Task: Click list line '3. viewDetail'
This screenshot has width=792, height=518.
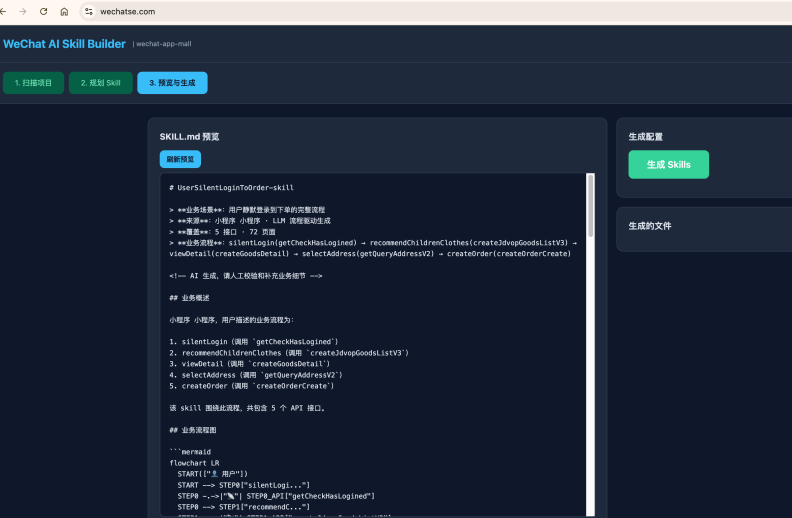Action: 250,364
